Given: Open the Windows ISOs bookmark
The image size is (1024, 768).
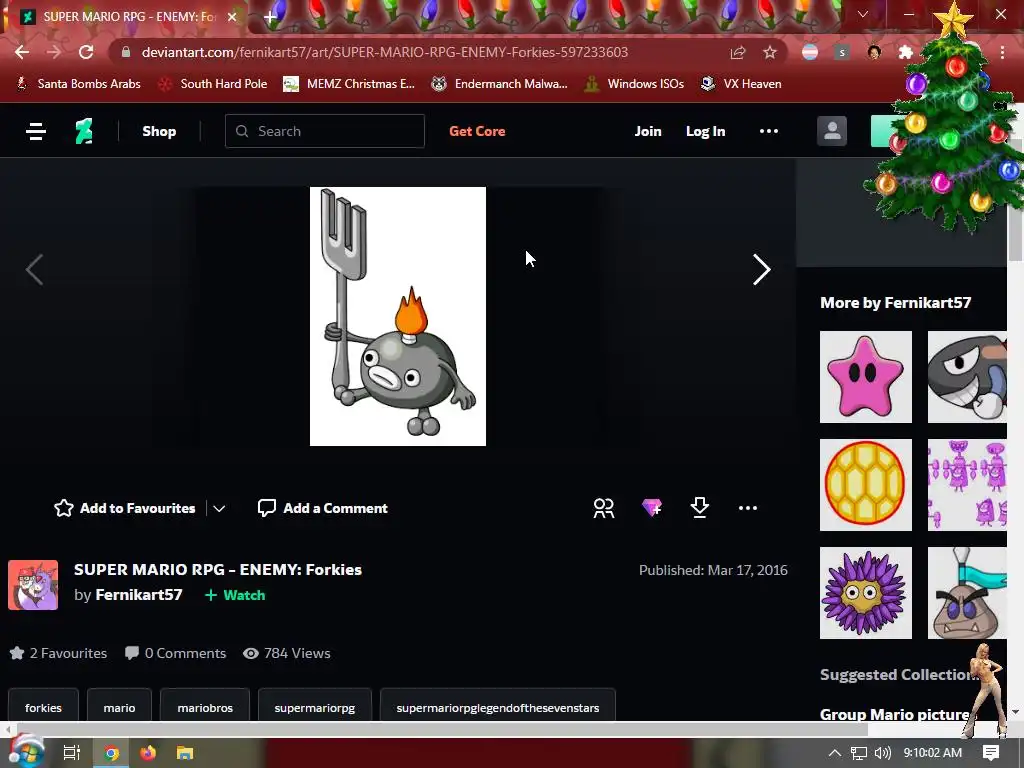Looking at the screenshot, I should coord(634,84).
